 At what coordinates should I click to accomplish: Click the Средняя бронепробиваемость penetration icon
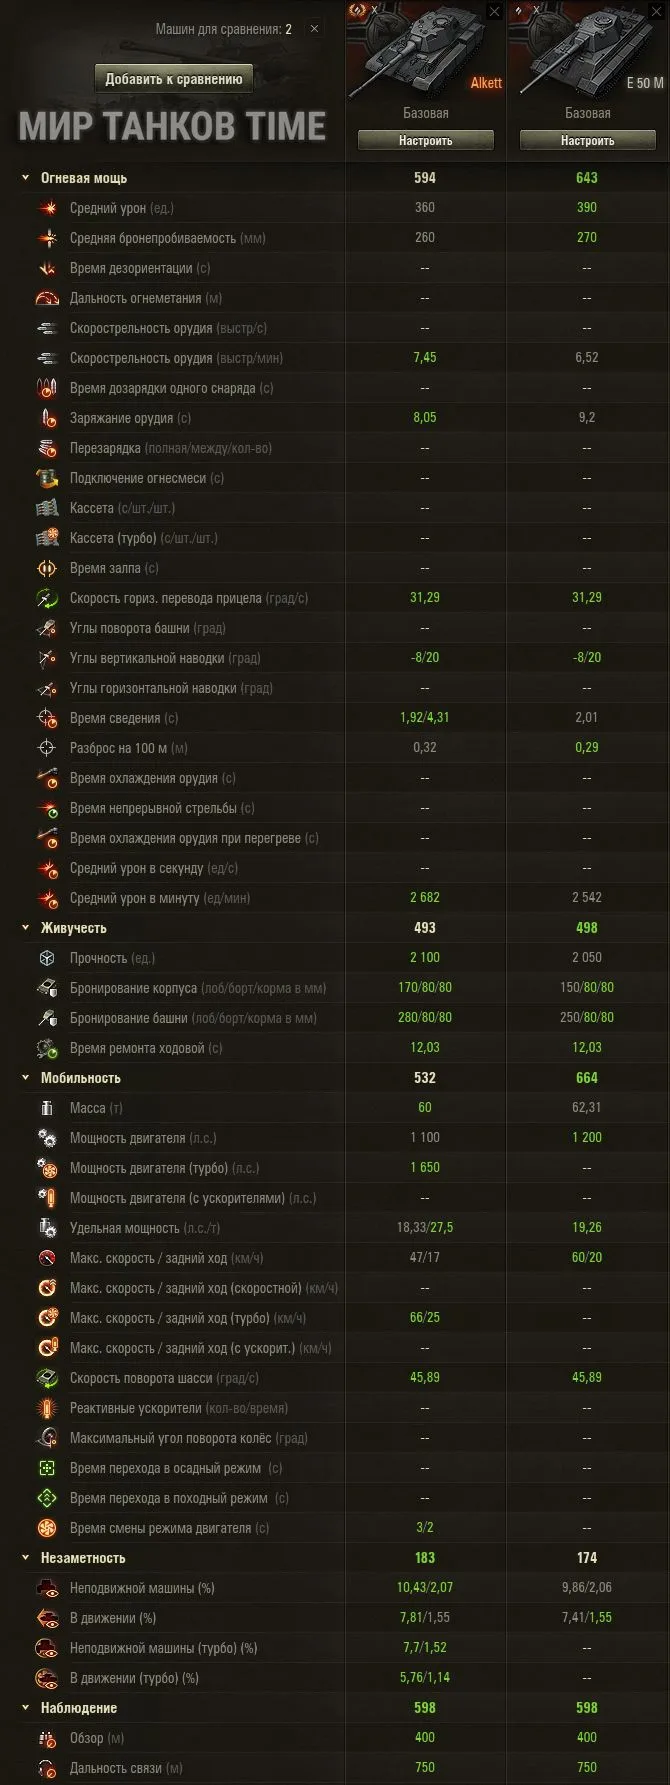tap(47, 238)
